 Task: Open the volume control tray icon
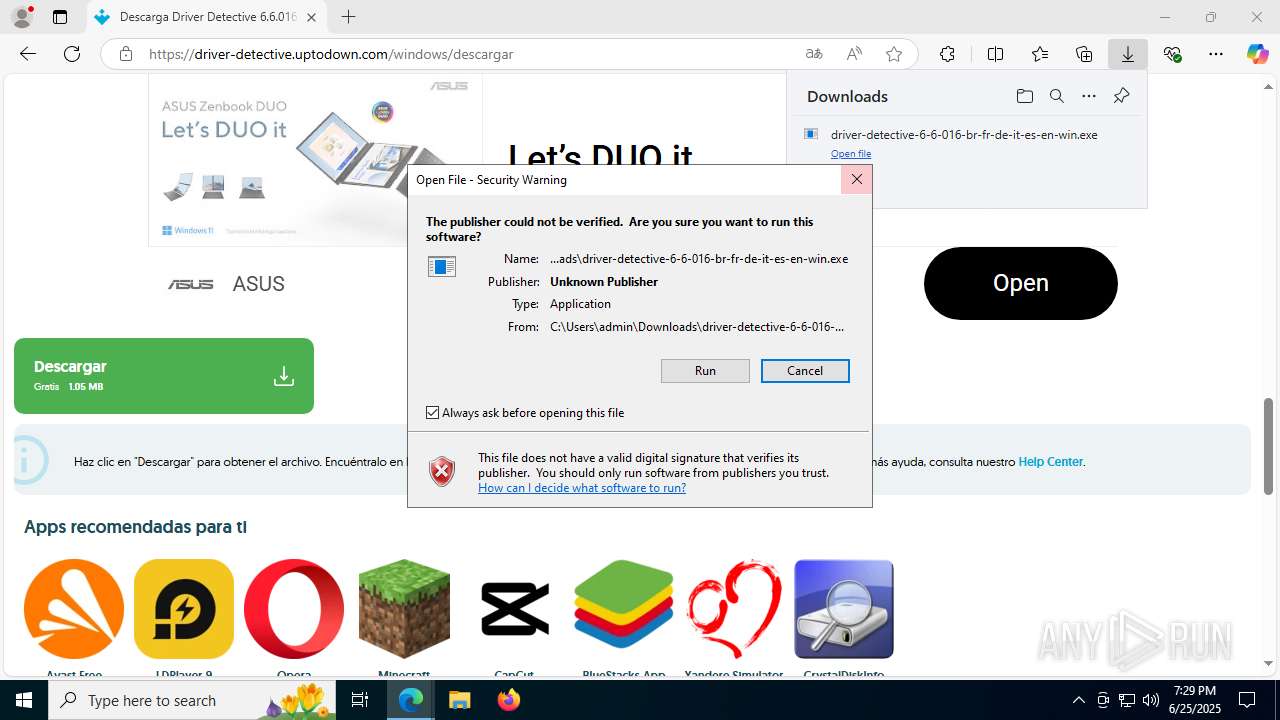(1151, 700)
